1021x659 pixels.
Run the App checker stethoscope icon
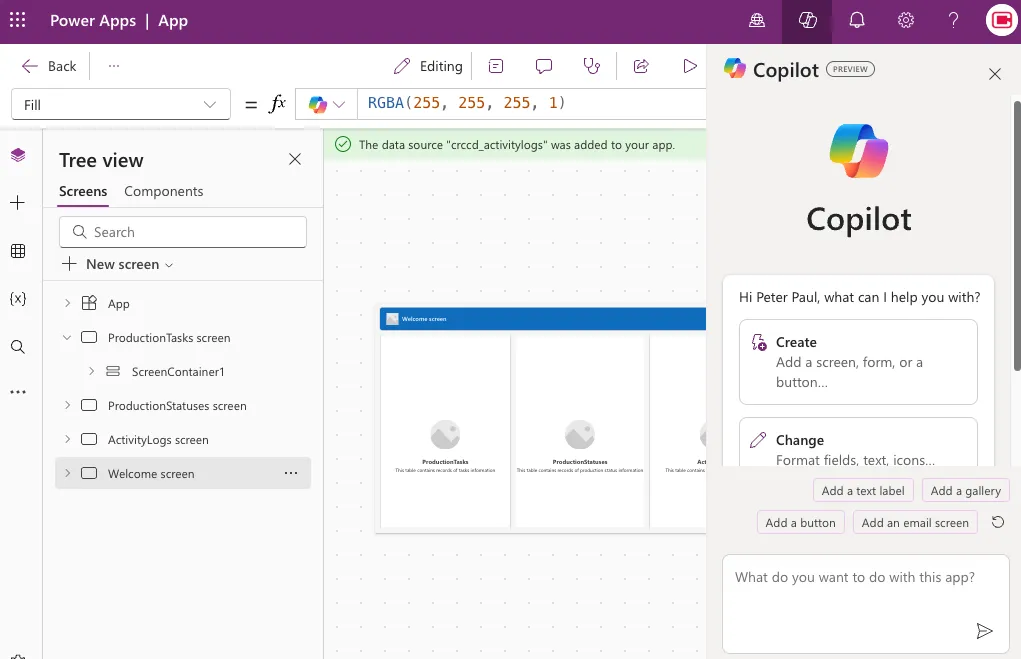point(592,66)
